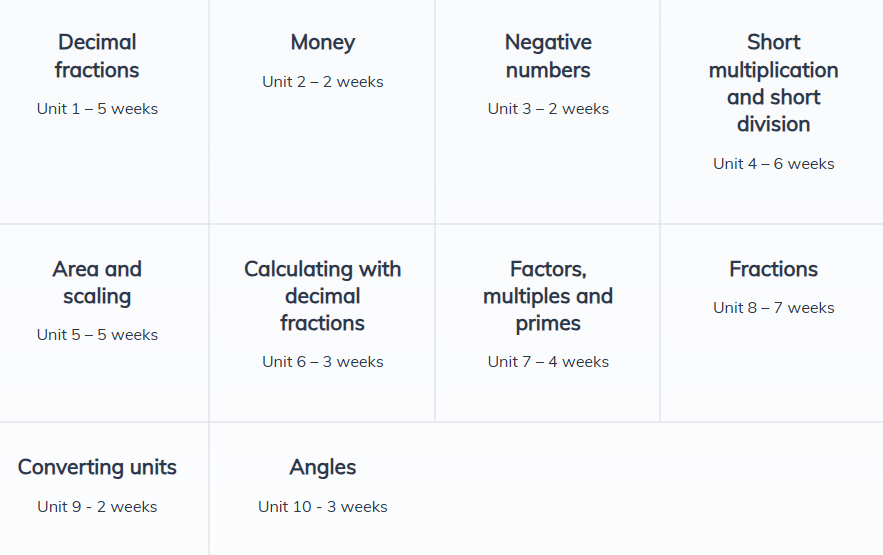The height and width of the screenshot is (555, 883).
Task: Select the Money unit title
Action: (322, 42)
